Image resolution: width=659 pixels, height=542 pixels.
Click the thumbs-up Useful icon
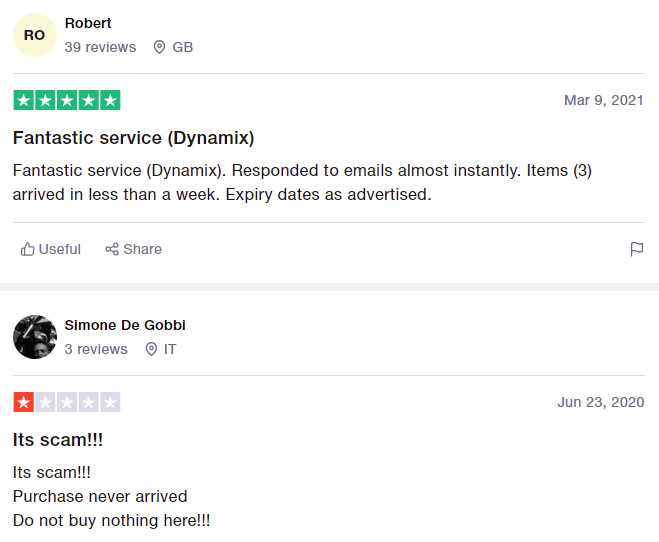pyautogui.click(x=27, y=249)
